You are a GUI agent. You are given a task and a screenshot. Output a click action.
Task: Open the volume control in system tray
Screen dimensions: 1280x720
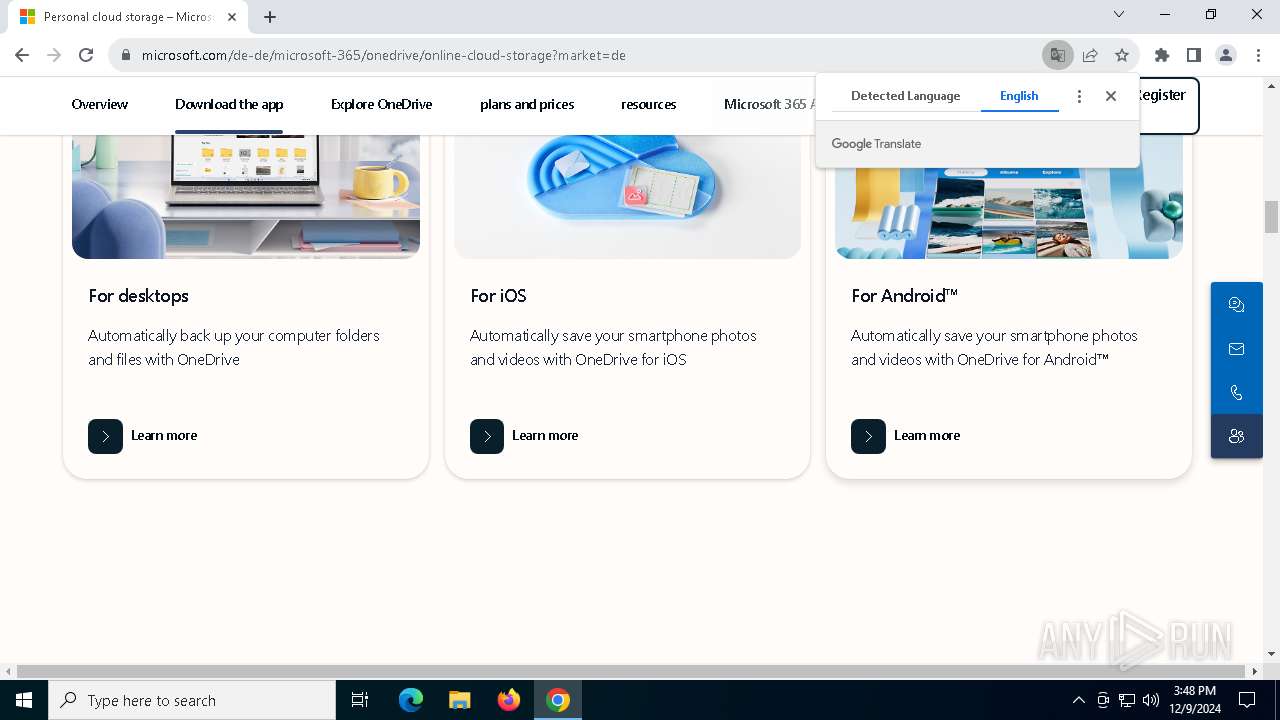(1151, 700)
